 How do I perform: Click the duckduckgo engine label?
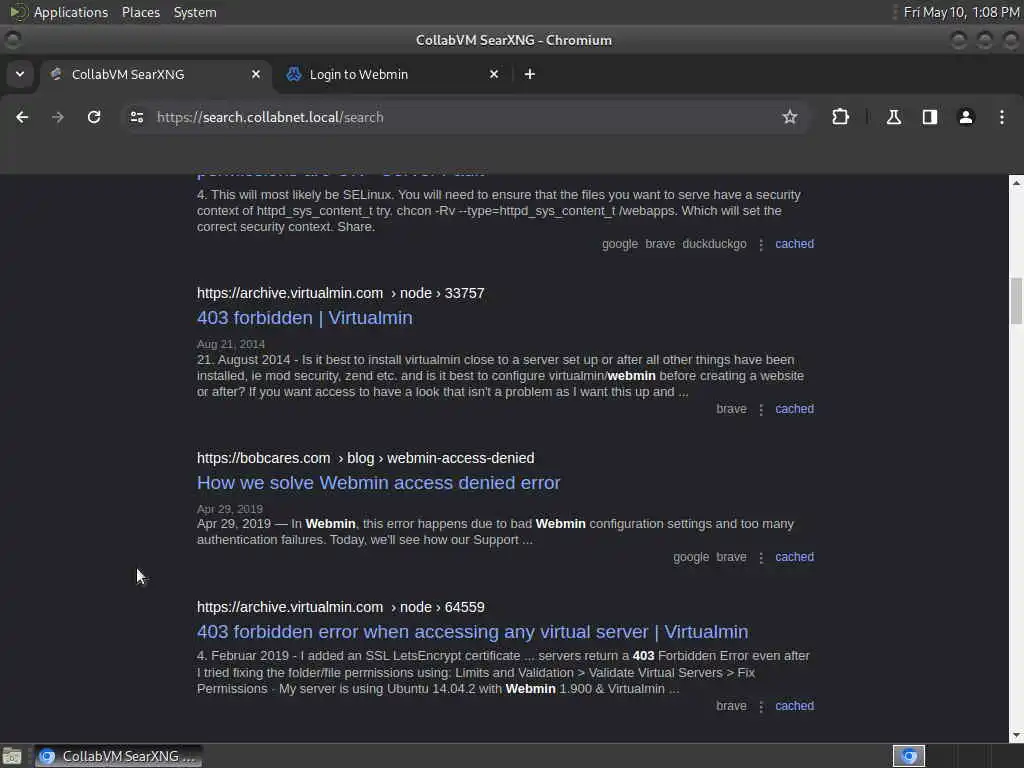point(714,244)
